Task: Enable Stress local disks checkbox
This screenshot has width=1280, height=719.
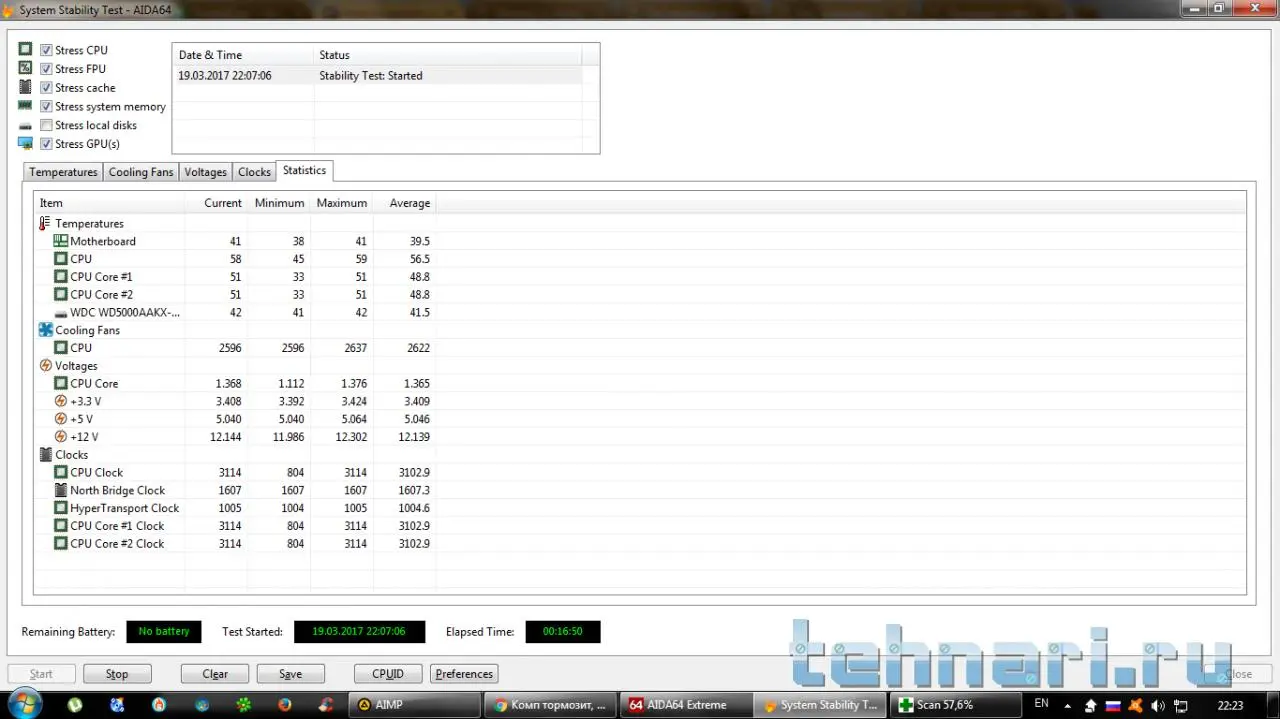Action: [46, 125]
